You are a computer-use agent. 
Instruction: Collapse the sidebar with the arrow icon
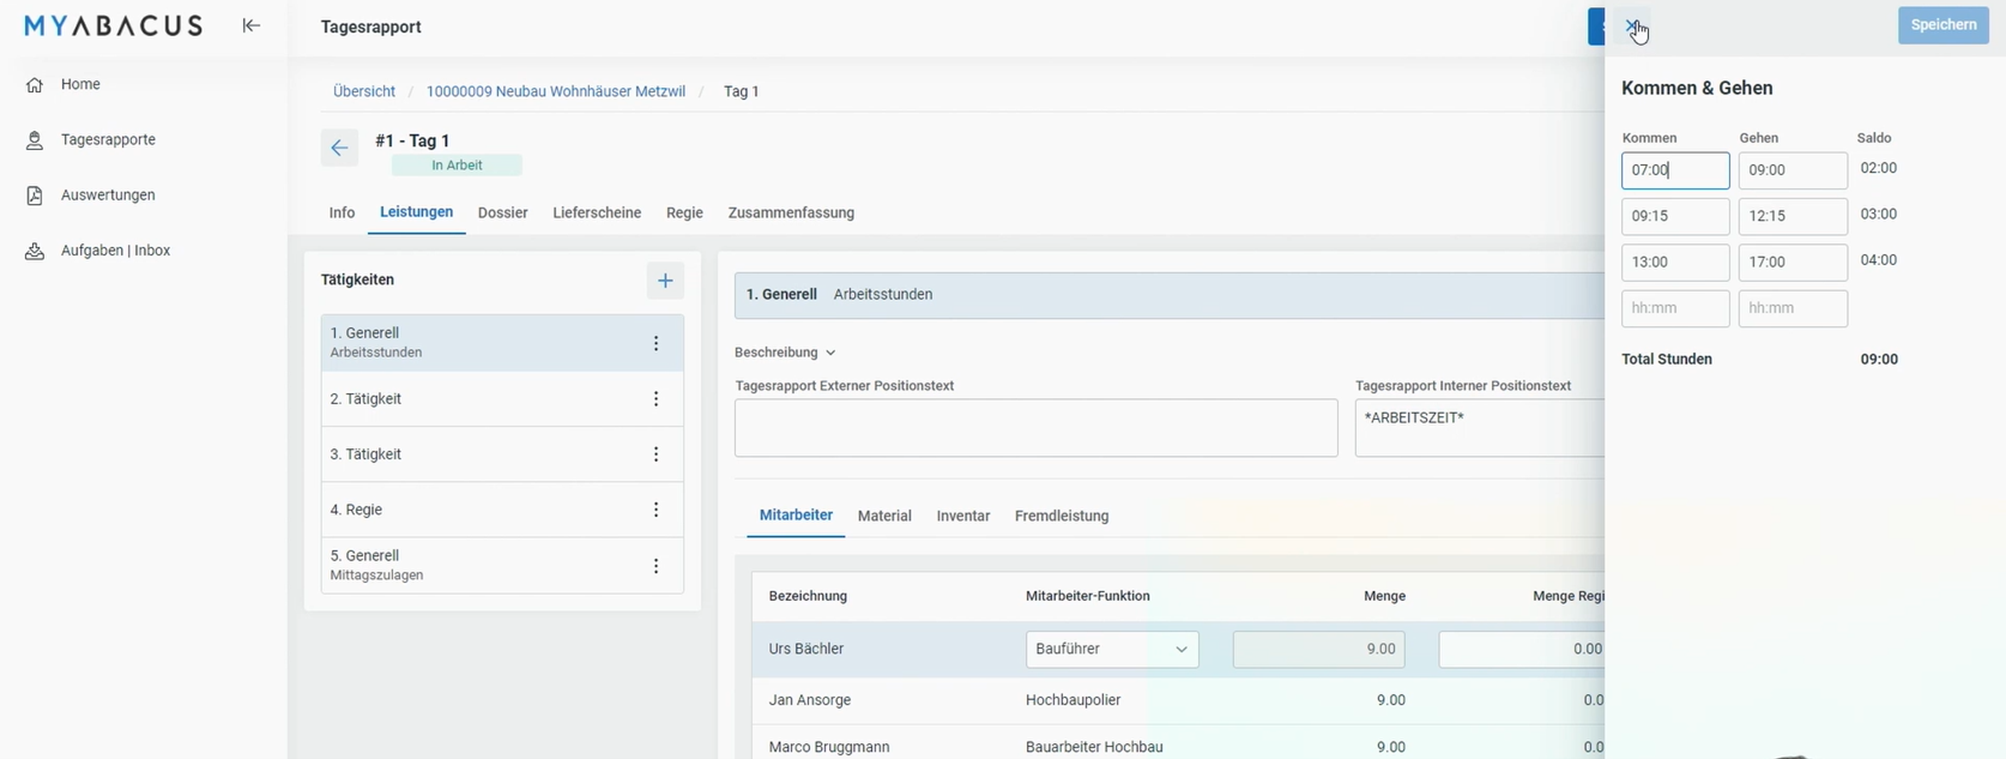[x=251, y=26]
